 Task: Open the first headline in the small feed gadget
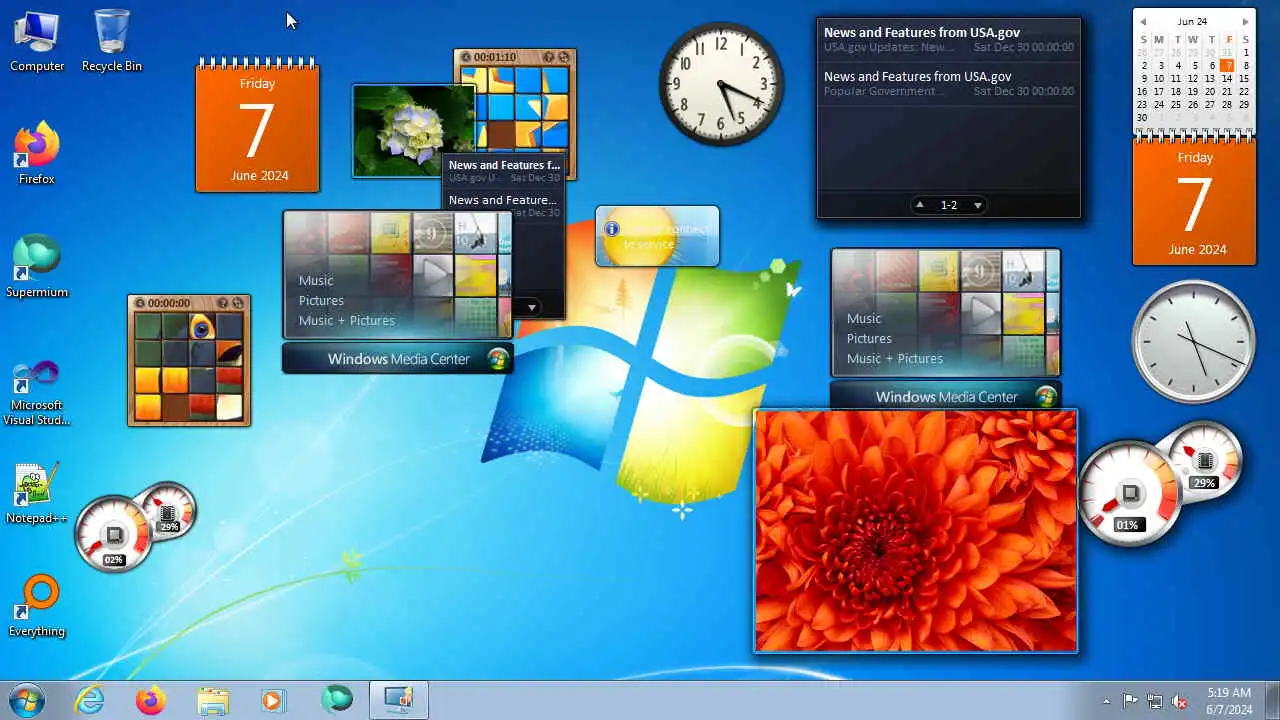tap(504, 171)
